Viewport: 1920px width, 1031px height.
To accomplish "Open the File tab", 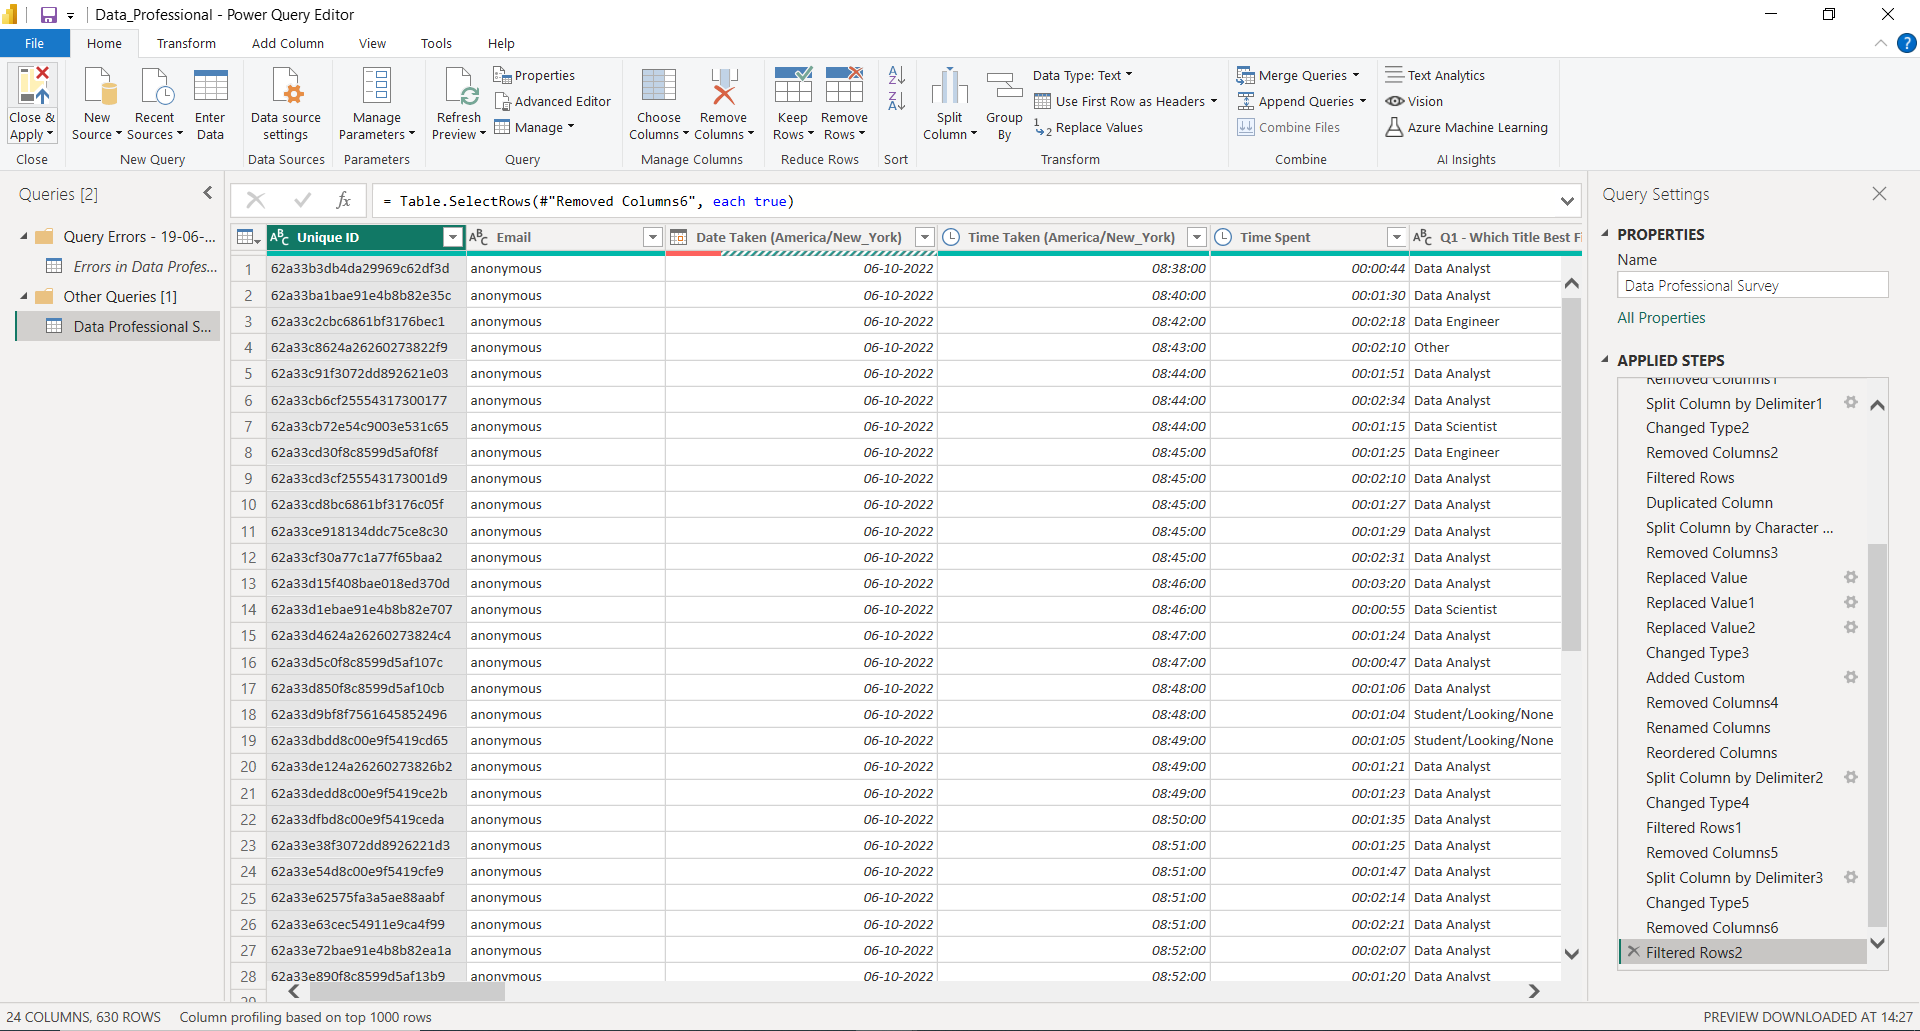I will pos(35,44).
